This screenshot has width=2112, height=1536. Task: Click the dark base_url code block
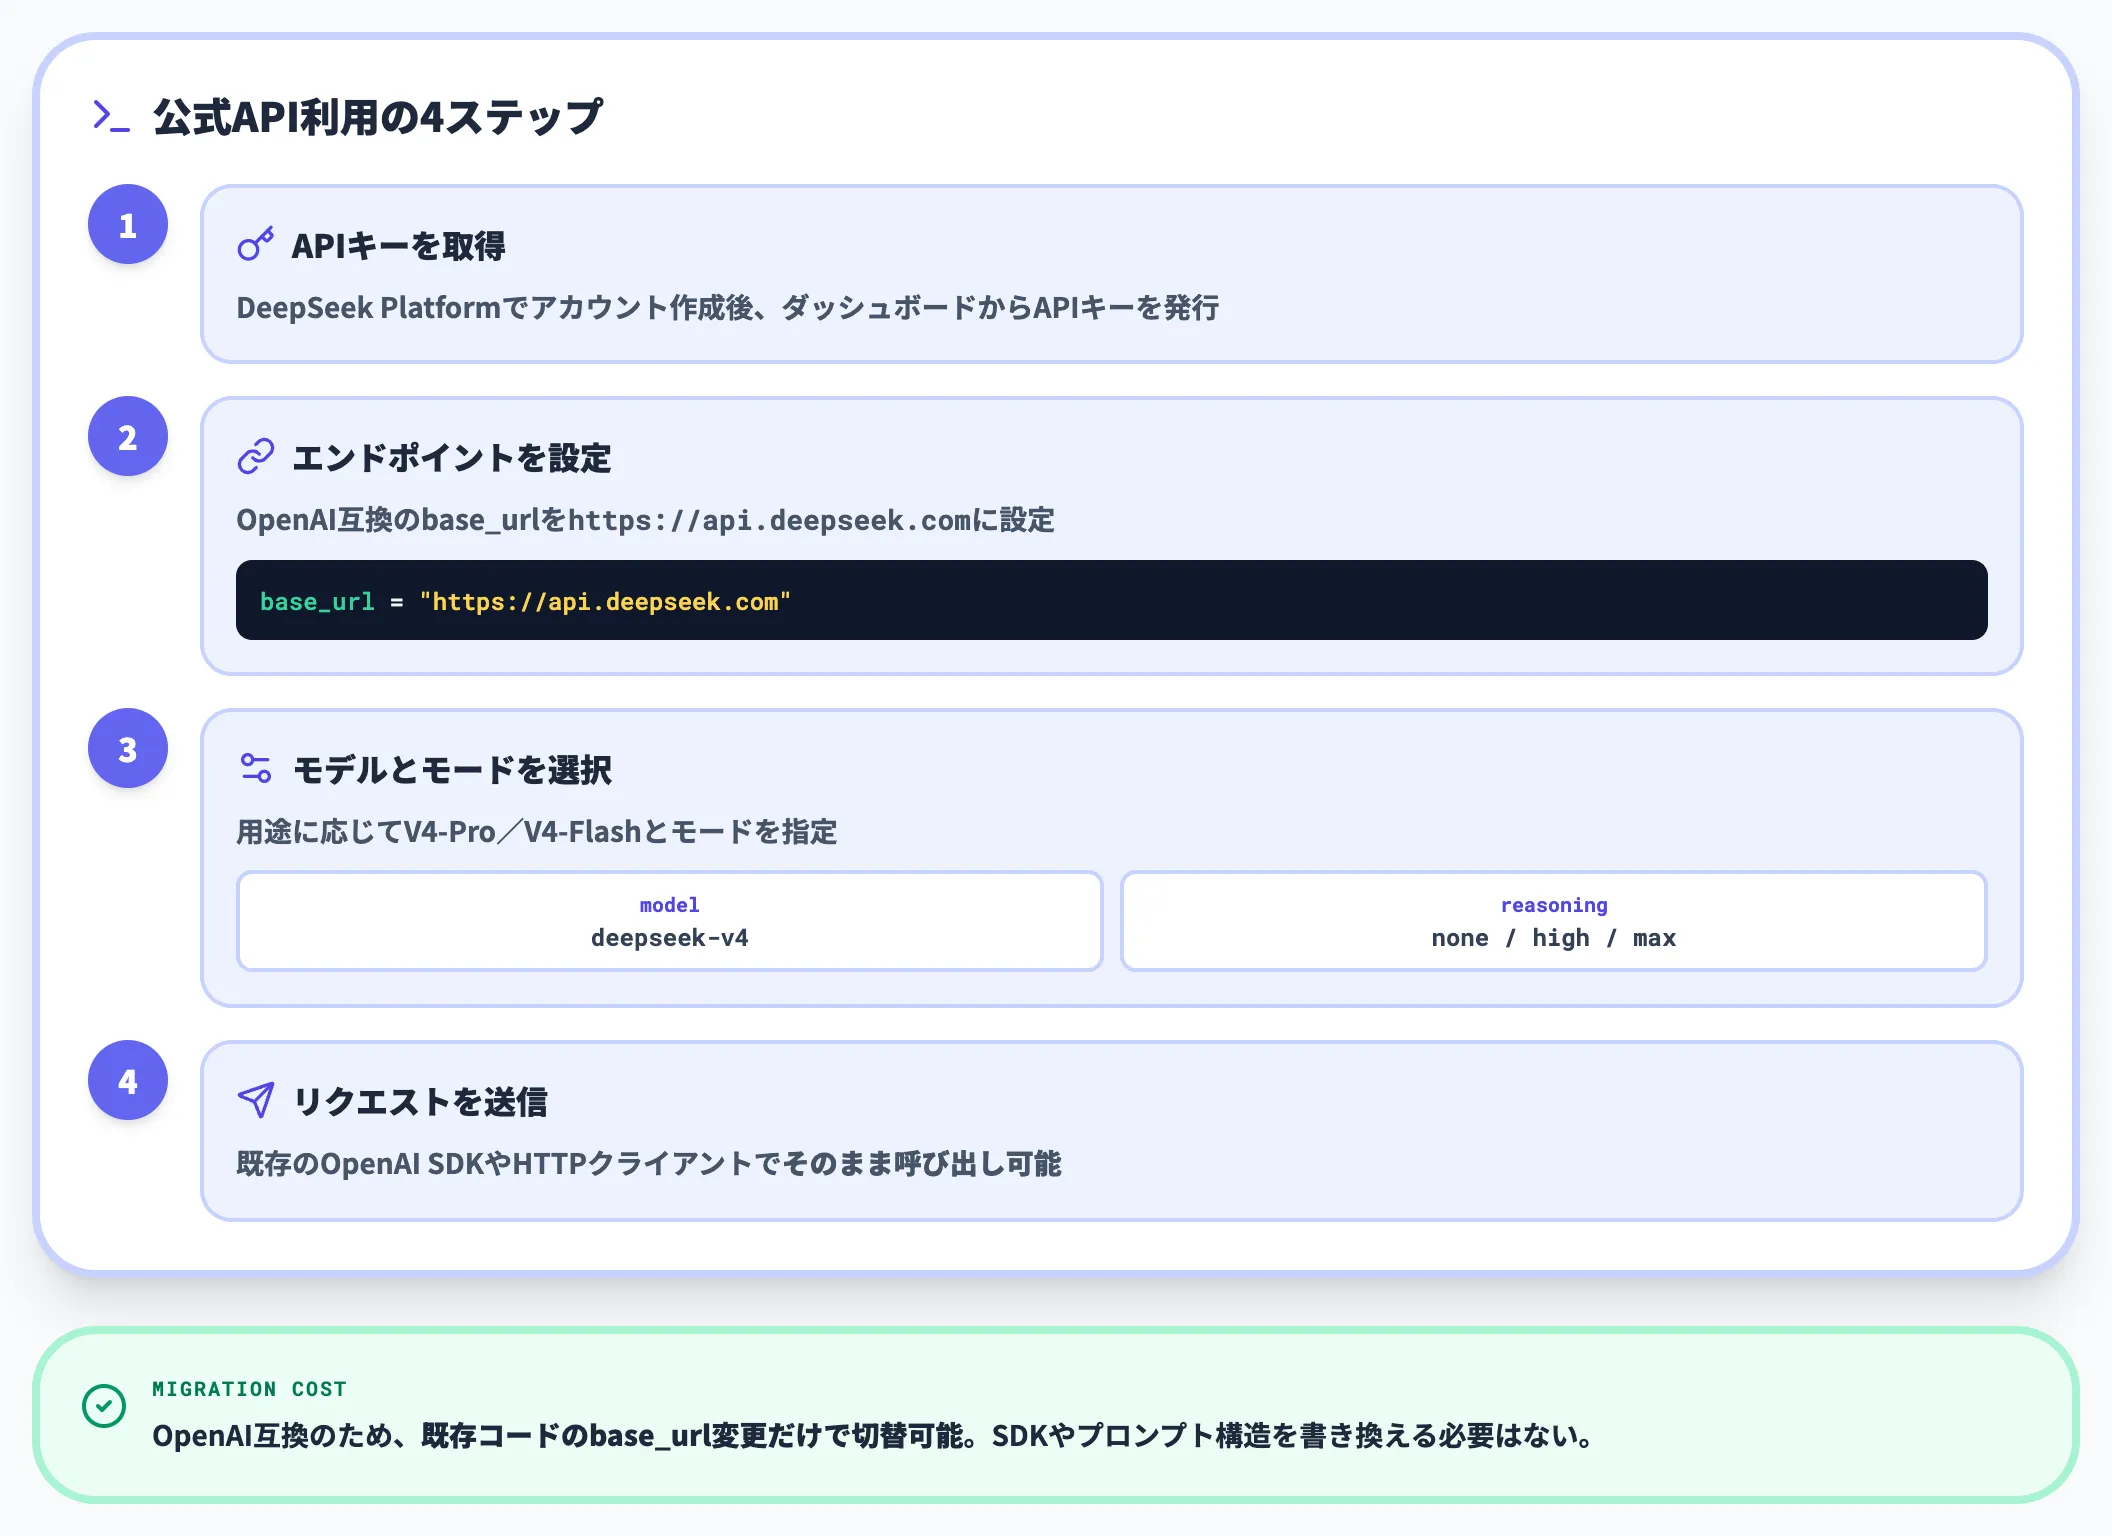tap(1111, 600)
